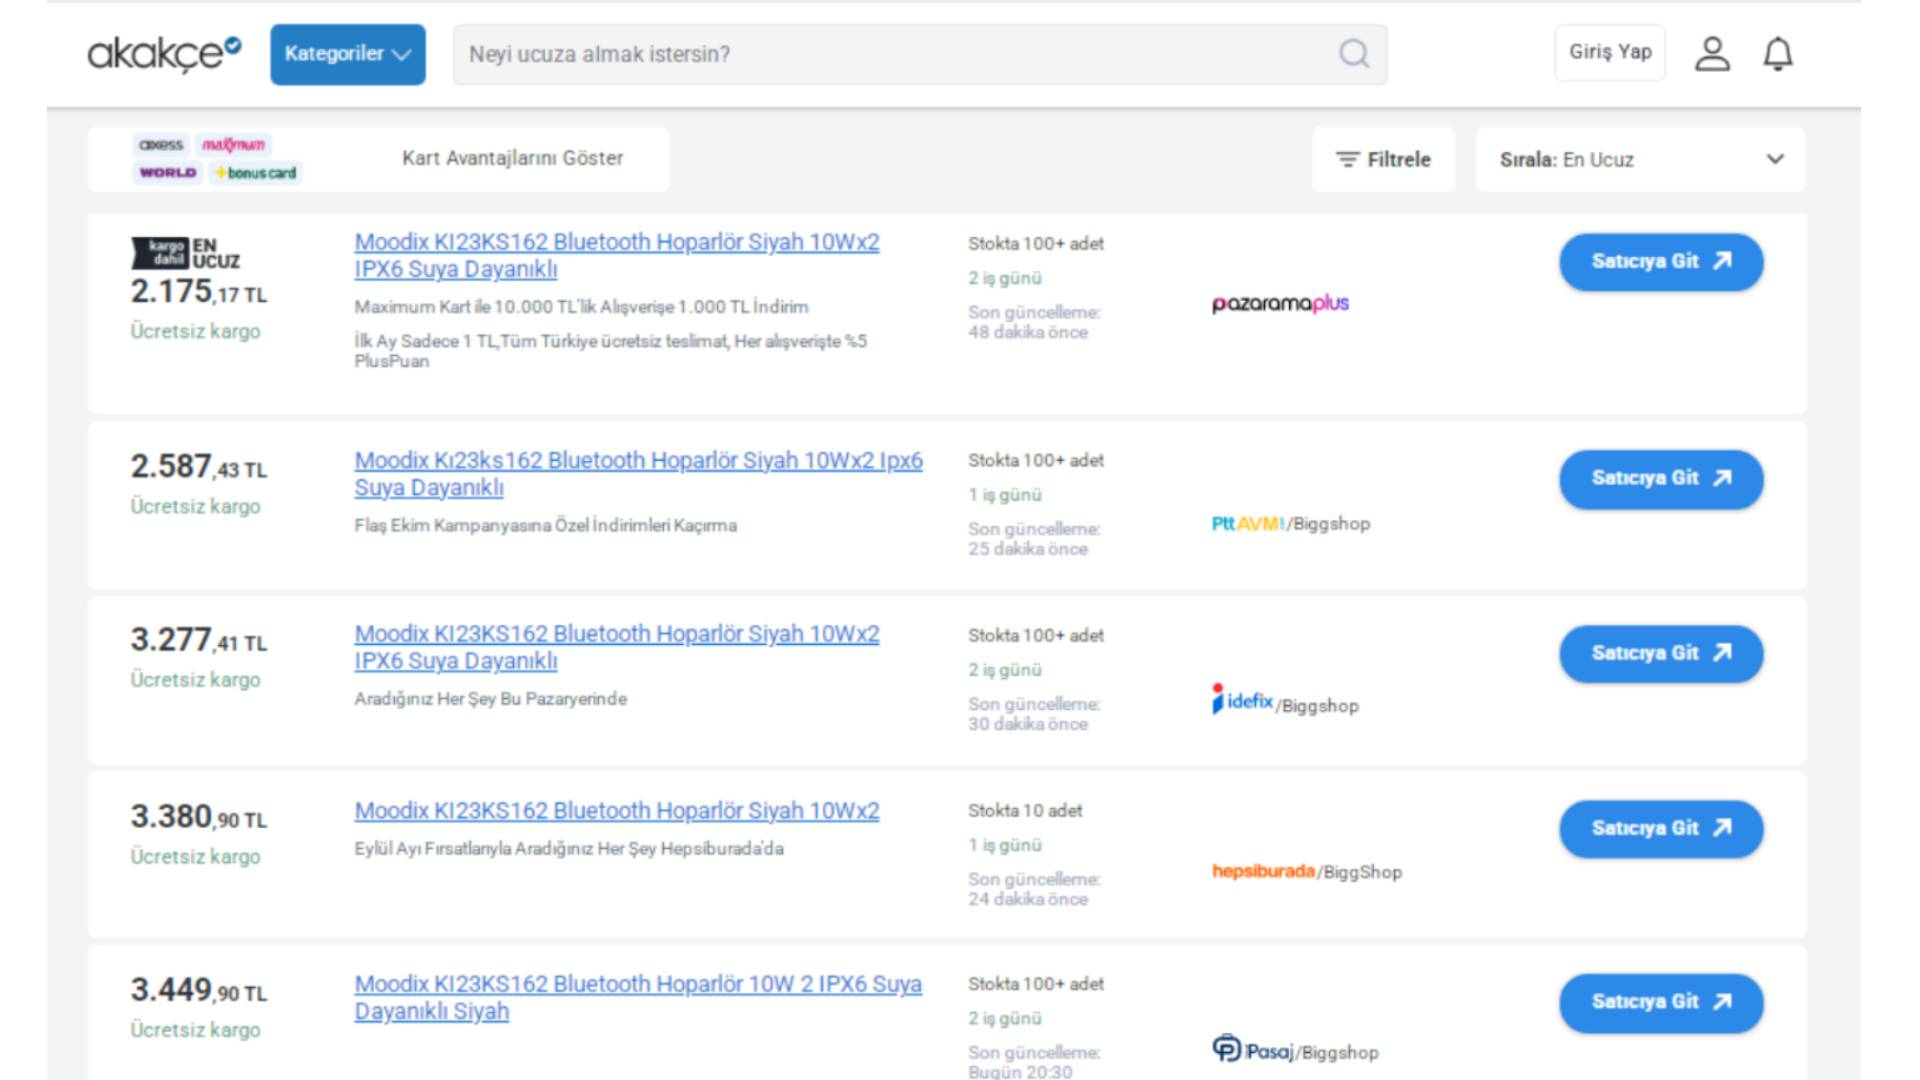Expand the Kategoriler dropdown
This screenshot has height=1080, width=1920.
(x=347, y=54)
